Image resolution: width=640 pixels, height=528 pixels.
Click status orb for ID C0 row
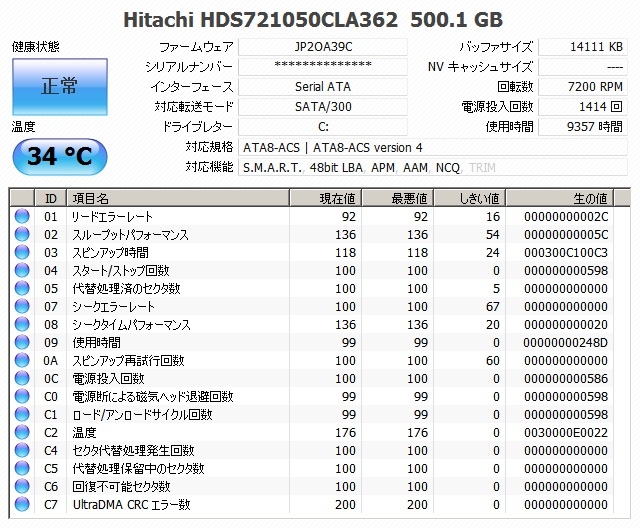coord(22,396)
